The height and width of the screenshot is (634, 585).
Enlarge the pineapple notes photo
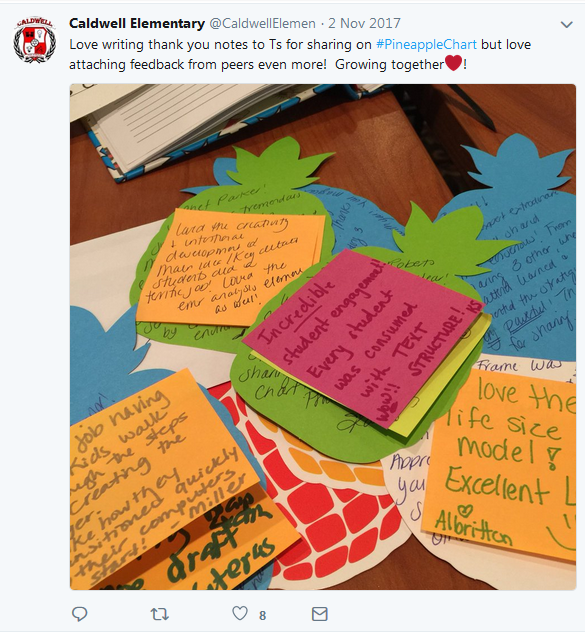(323, 336)
